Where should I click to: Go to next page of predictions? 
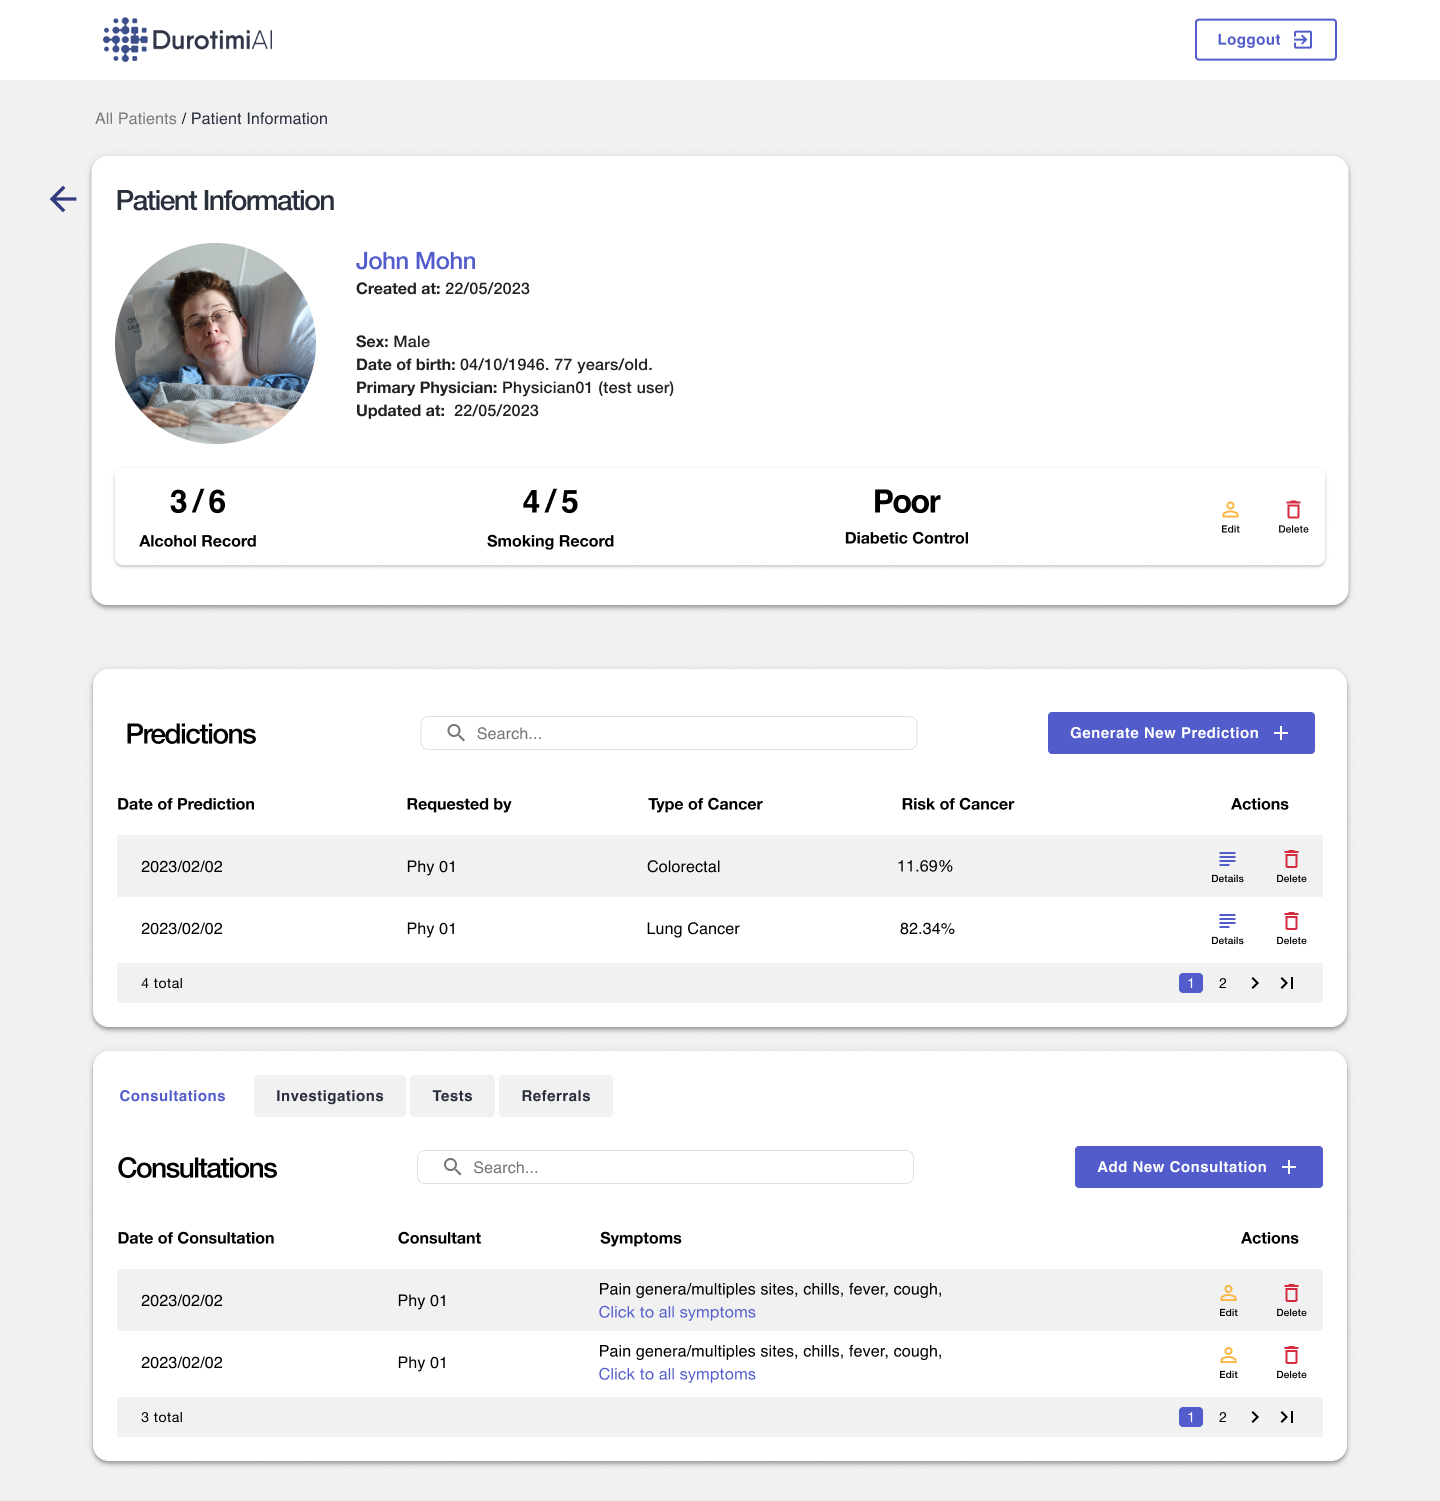pos(1255,983)
